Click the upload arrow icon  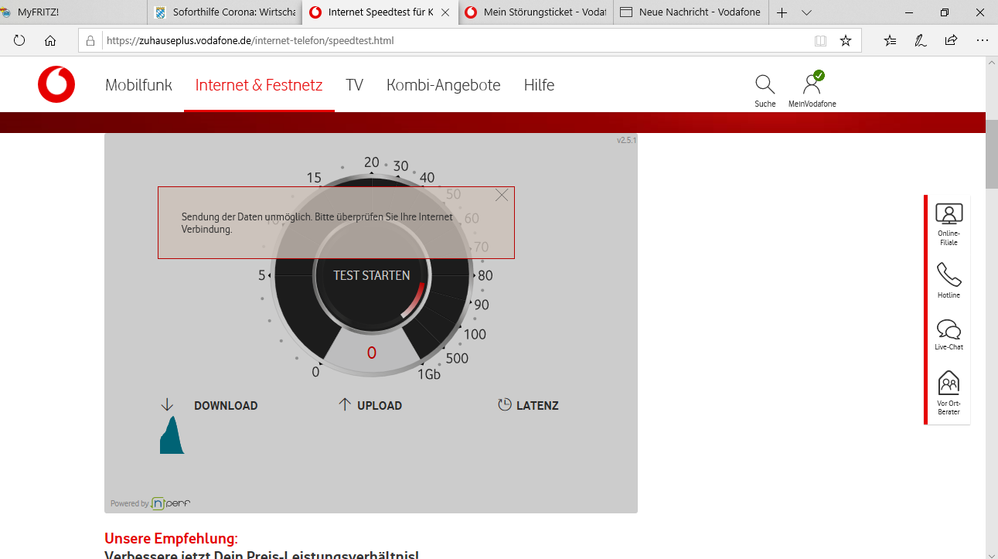click(344, 404)
